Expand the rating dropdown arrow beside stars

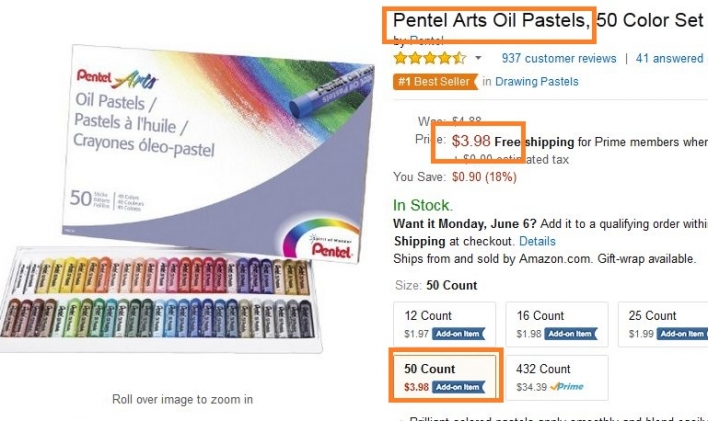click(x=478, y=58)
